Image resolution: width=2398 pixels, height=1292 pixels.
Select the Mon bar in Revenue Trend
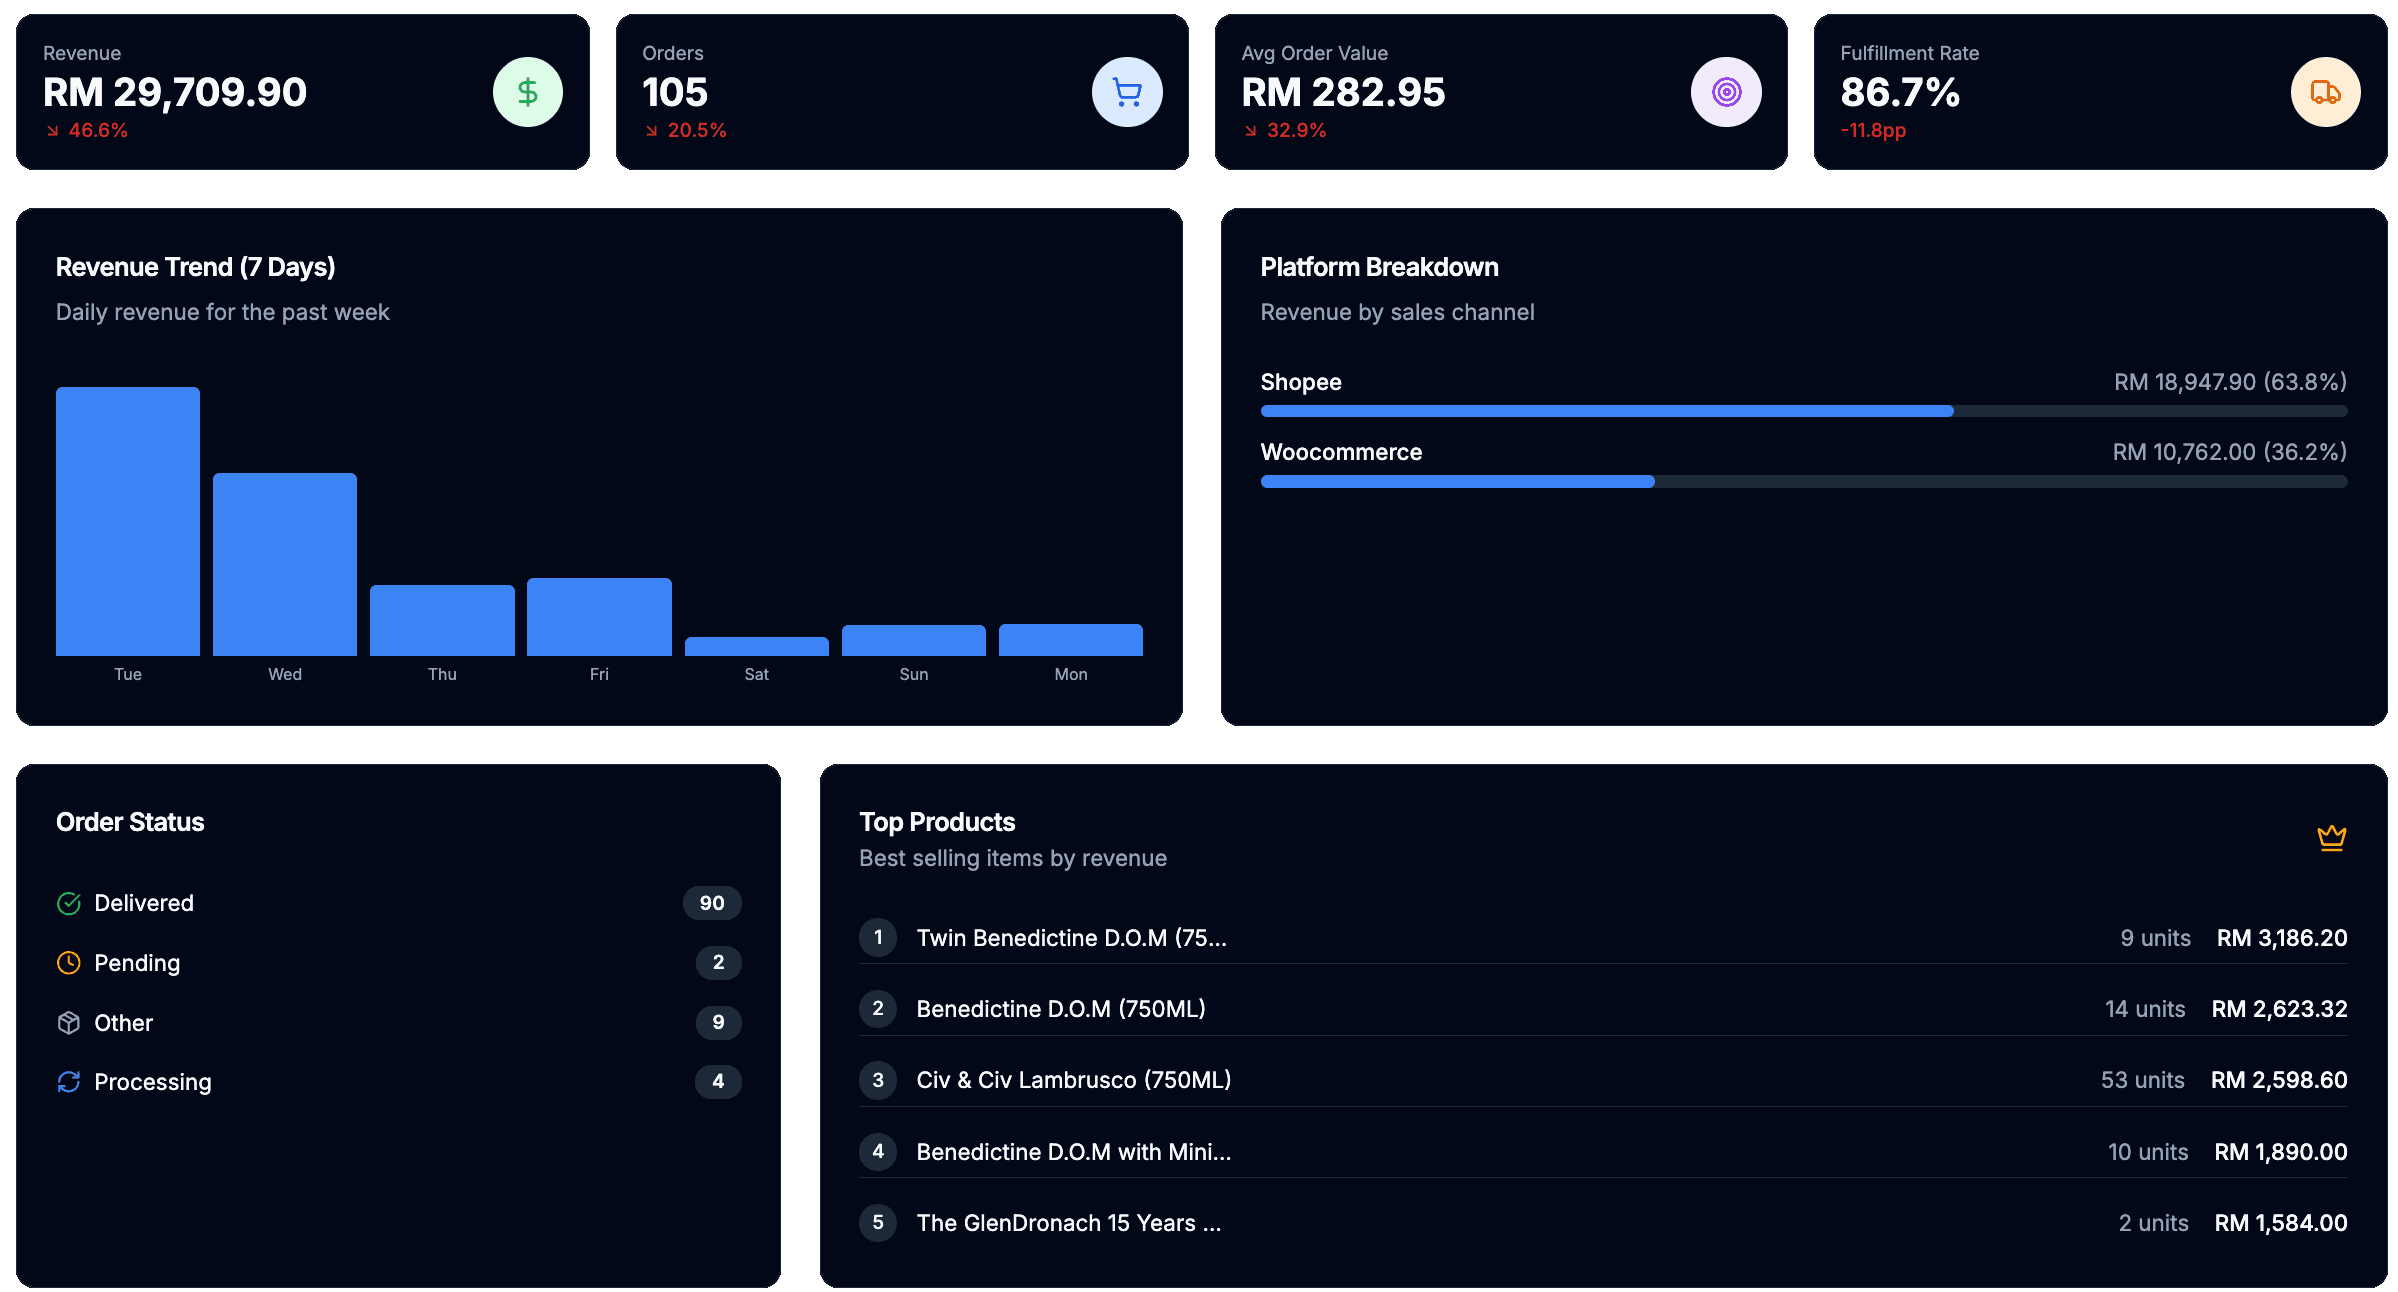click(x=1071, y=640)
